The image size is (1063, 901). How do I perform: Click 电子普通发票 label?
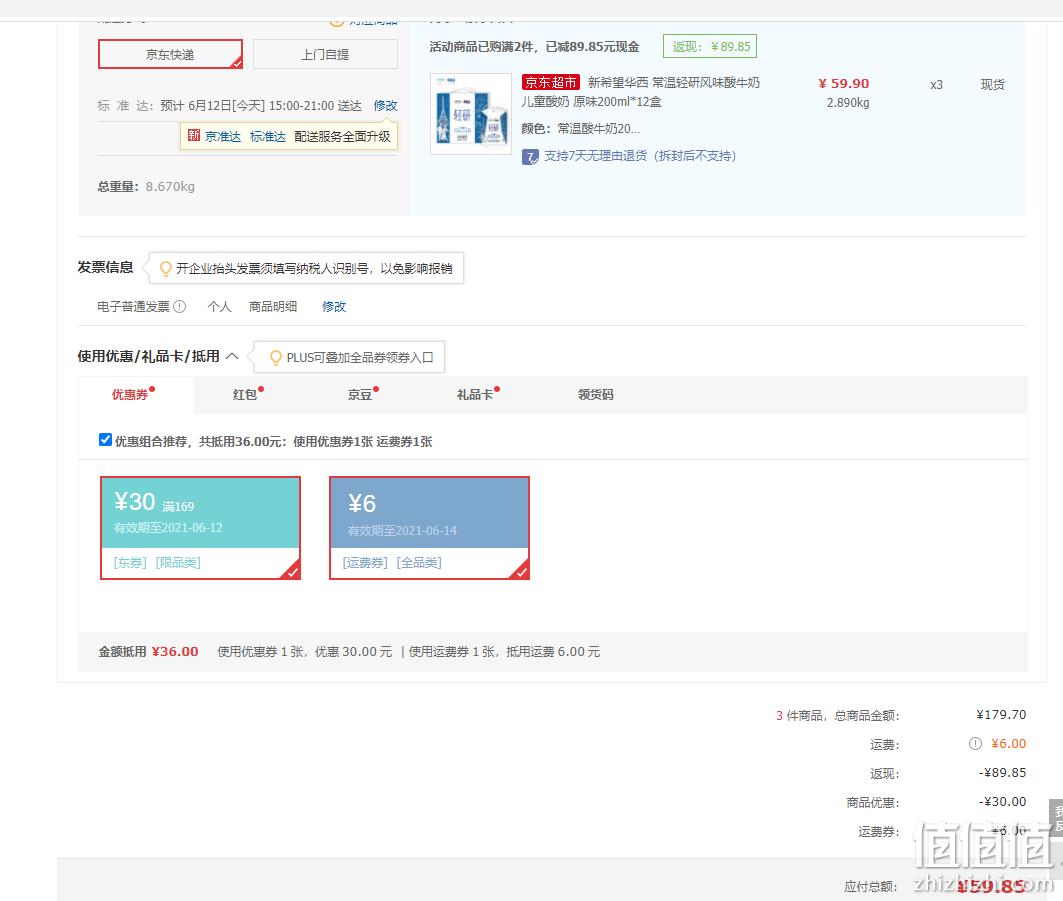(x=134, y=306)
